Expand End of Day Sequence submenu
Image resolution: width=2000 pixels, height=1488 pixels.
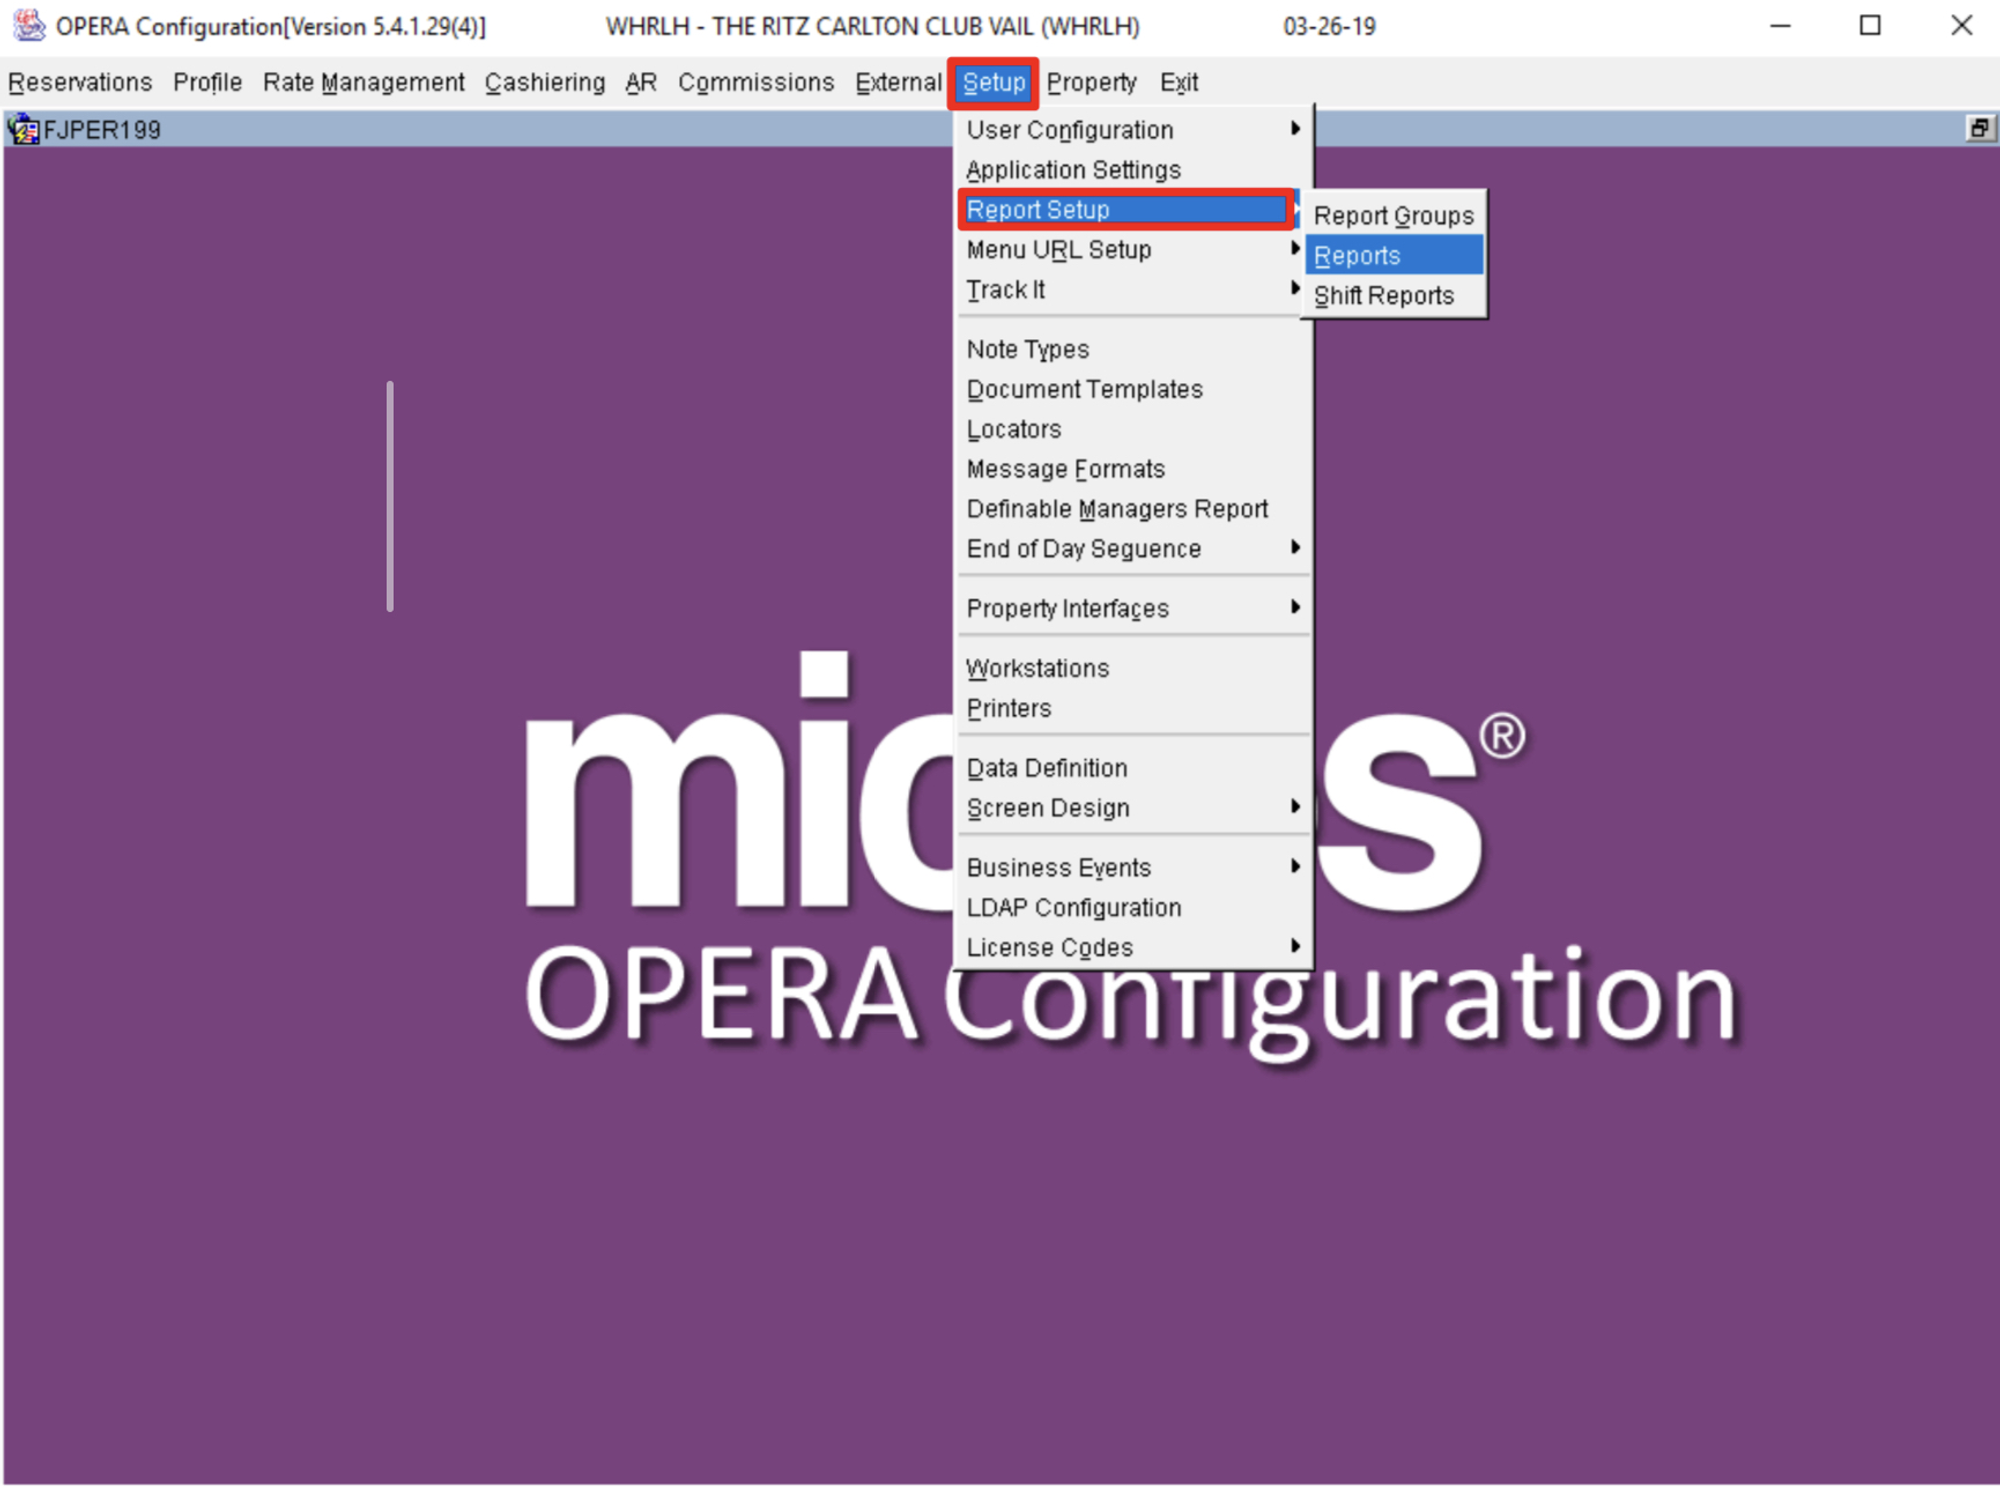click(1133, 549)
